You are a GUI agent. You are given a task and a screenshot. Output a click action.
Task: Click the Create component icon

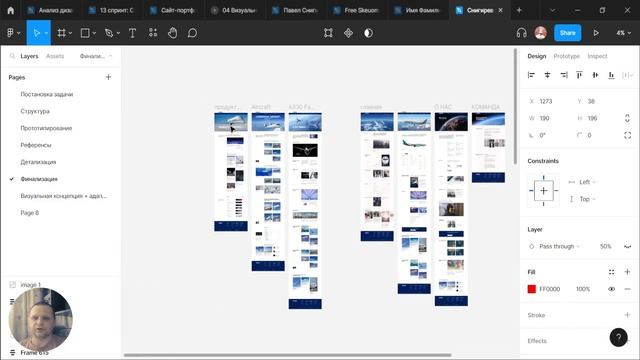(348, 33)
